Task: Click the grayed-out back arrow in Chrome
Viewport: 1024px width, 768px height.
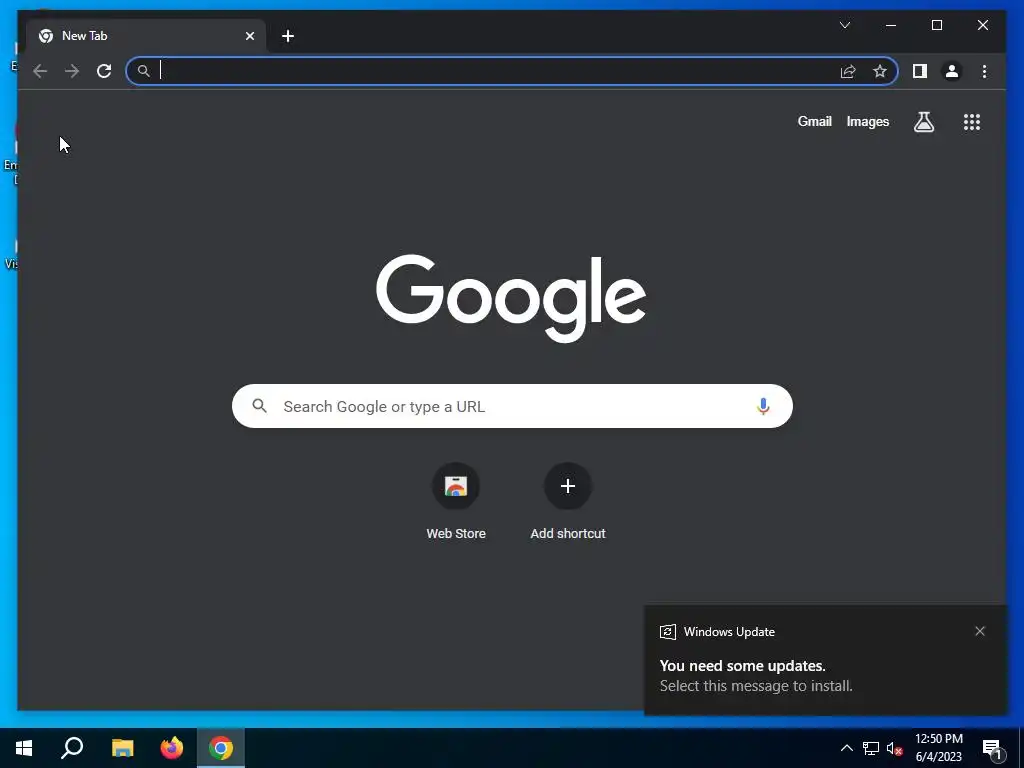Action: 40,71
